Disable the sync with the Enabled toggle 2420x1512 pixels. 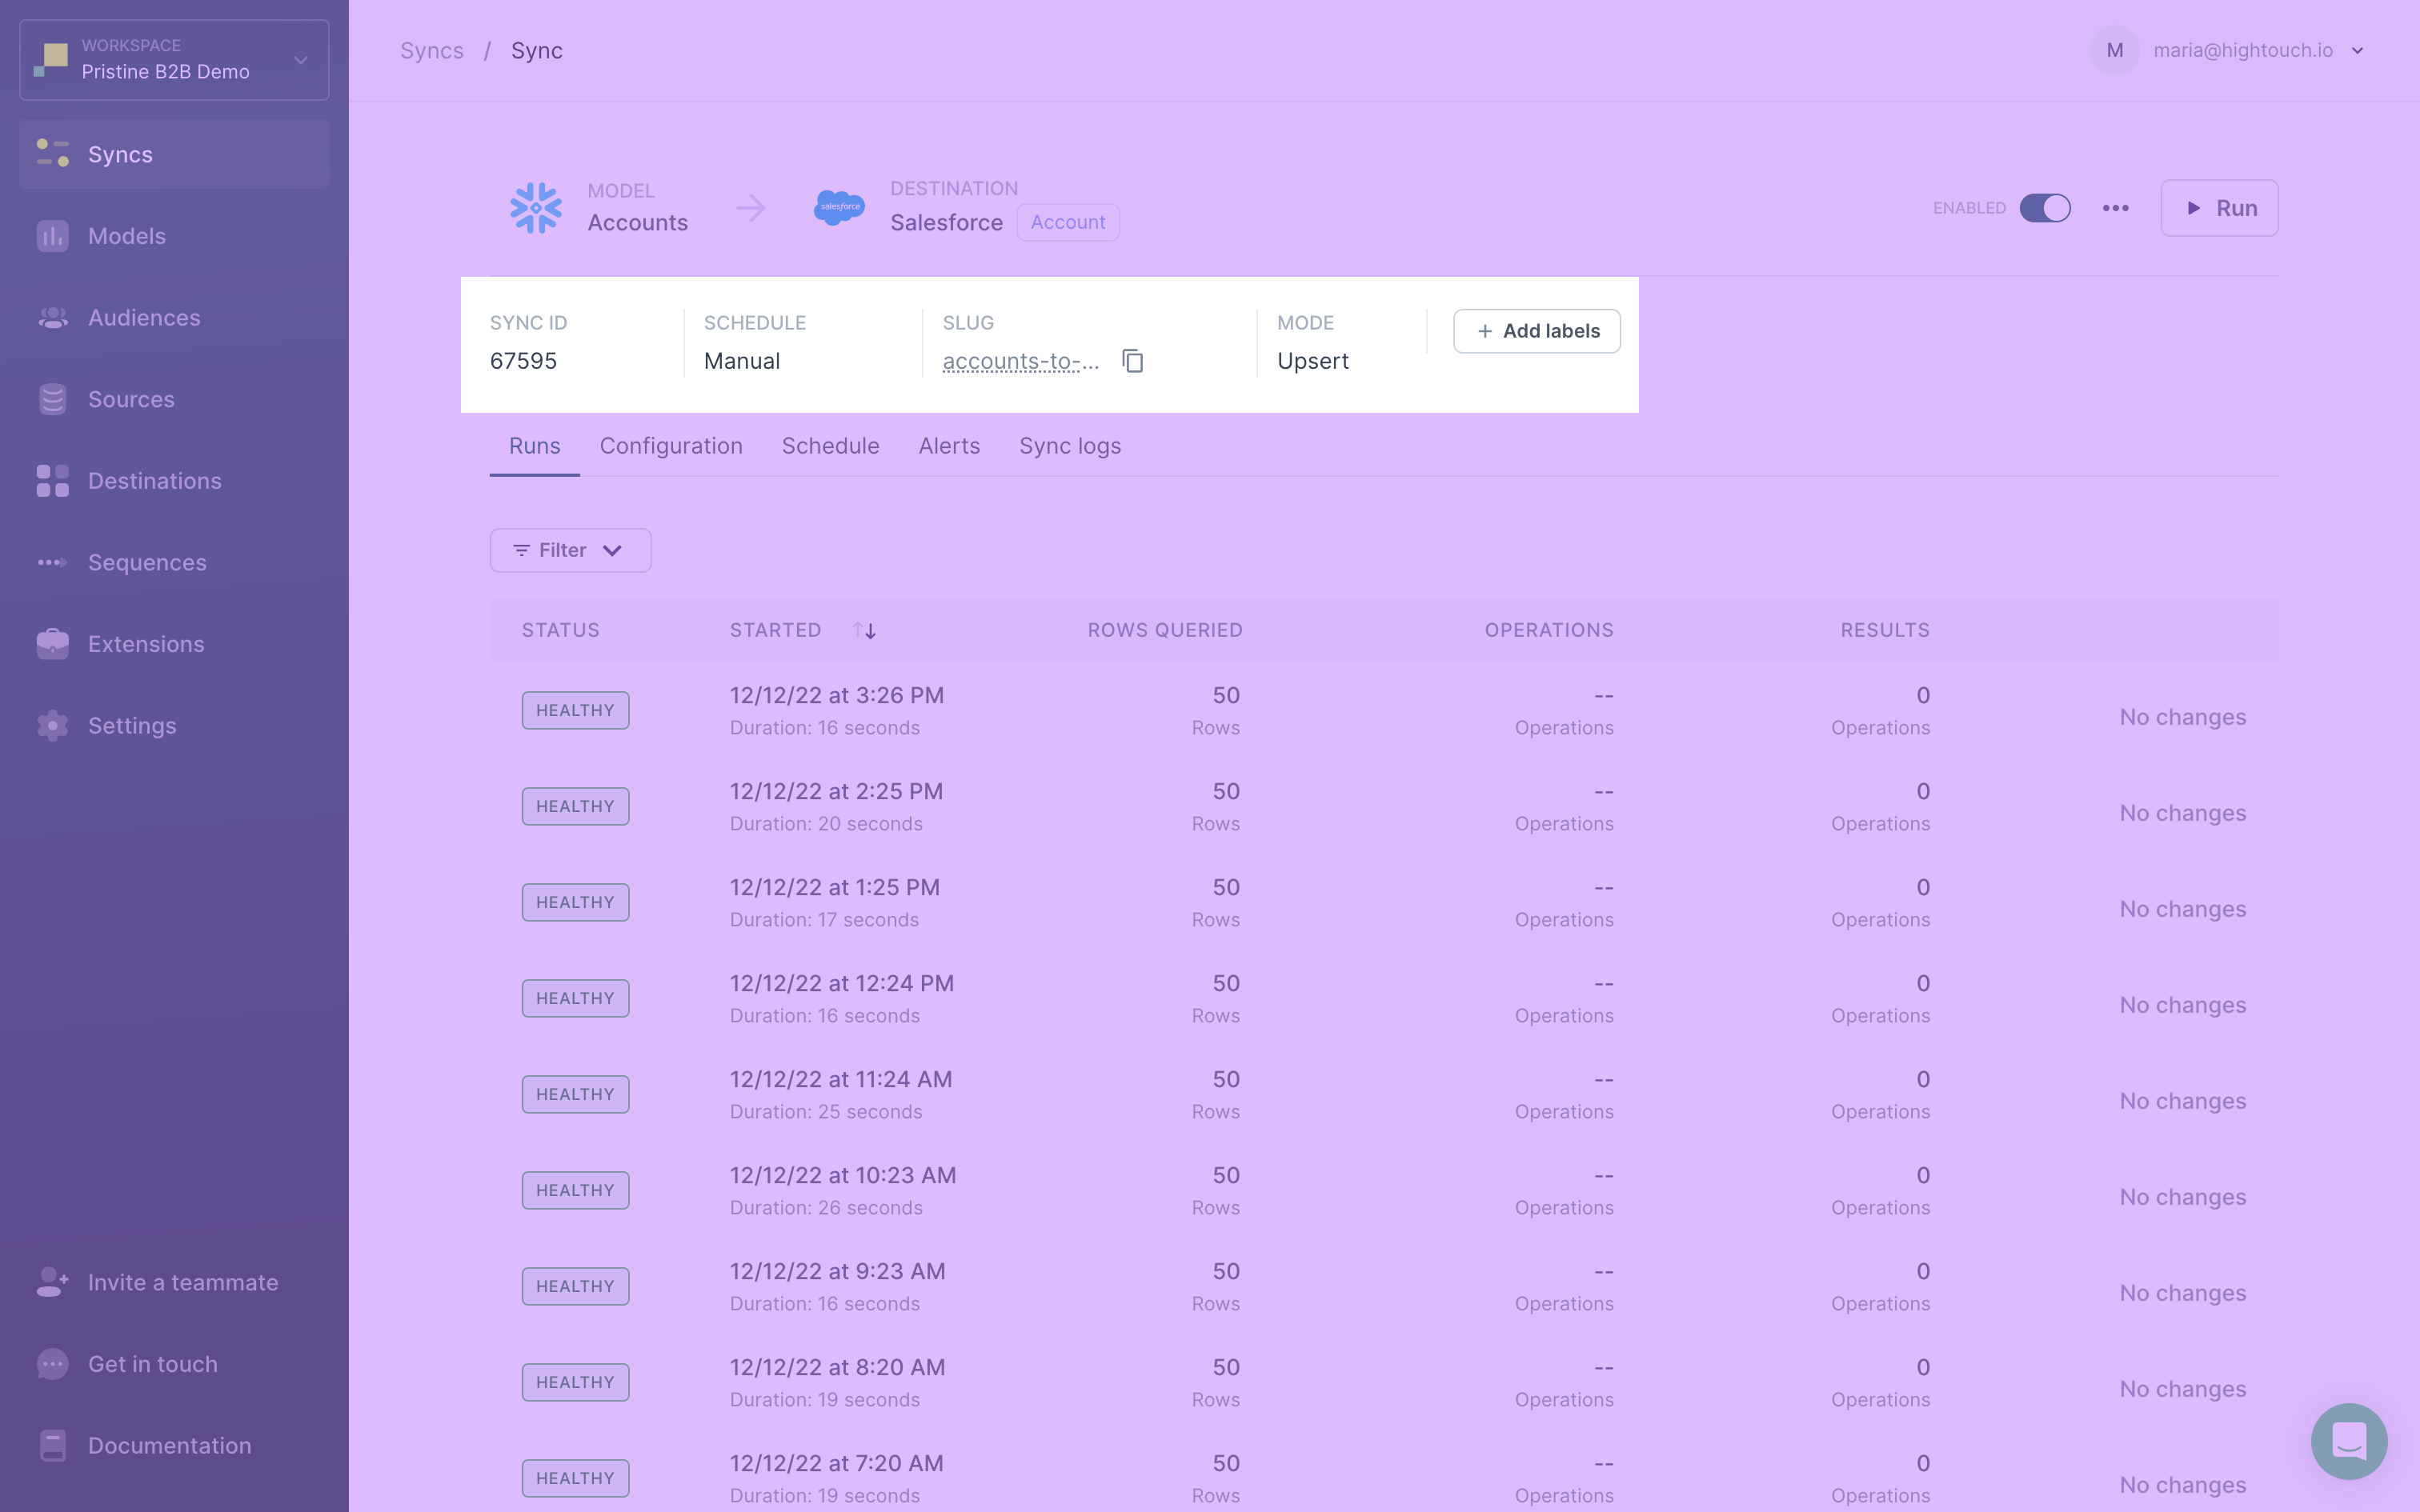tap(2046, 208)
